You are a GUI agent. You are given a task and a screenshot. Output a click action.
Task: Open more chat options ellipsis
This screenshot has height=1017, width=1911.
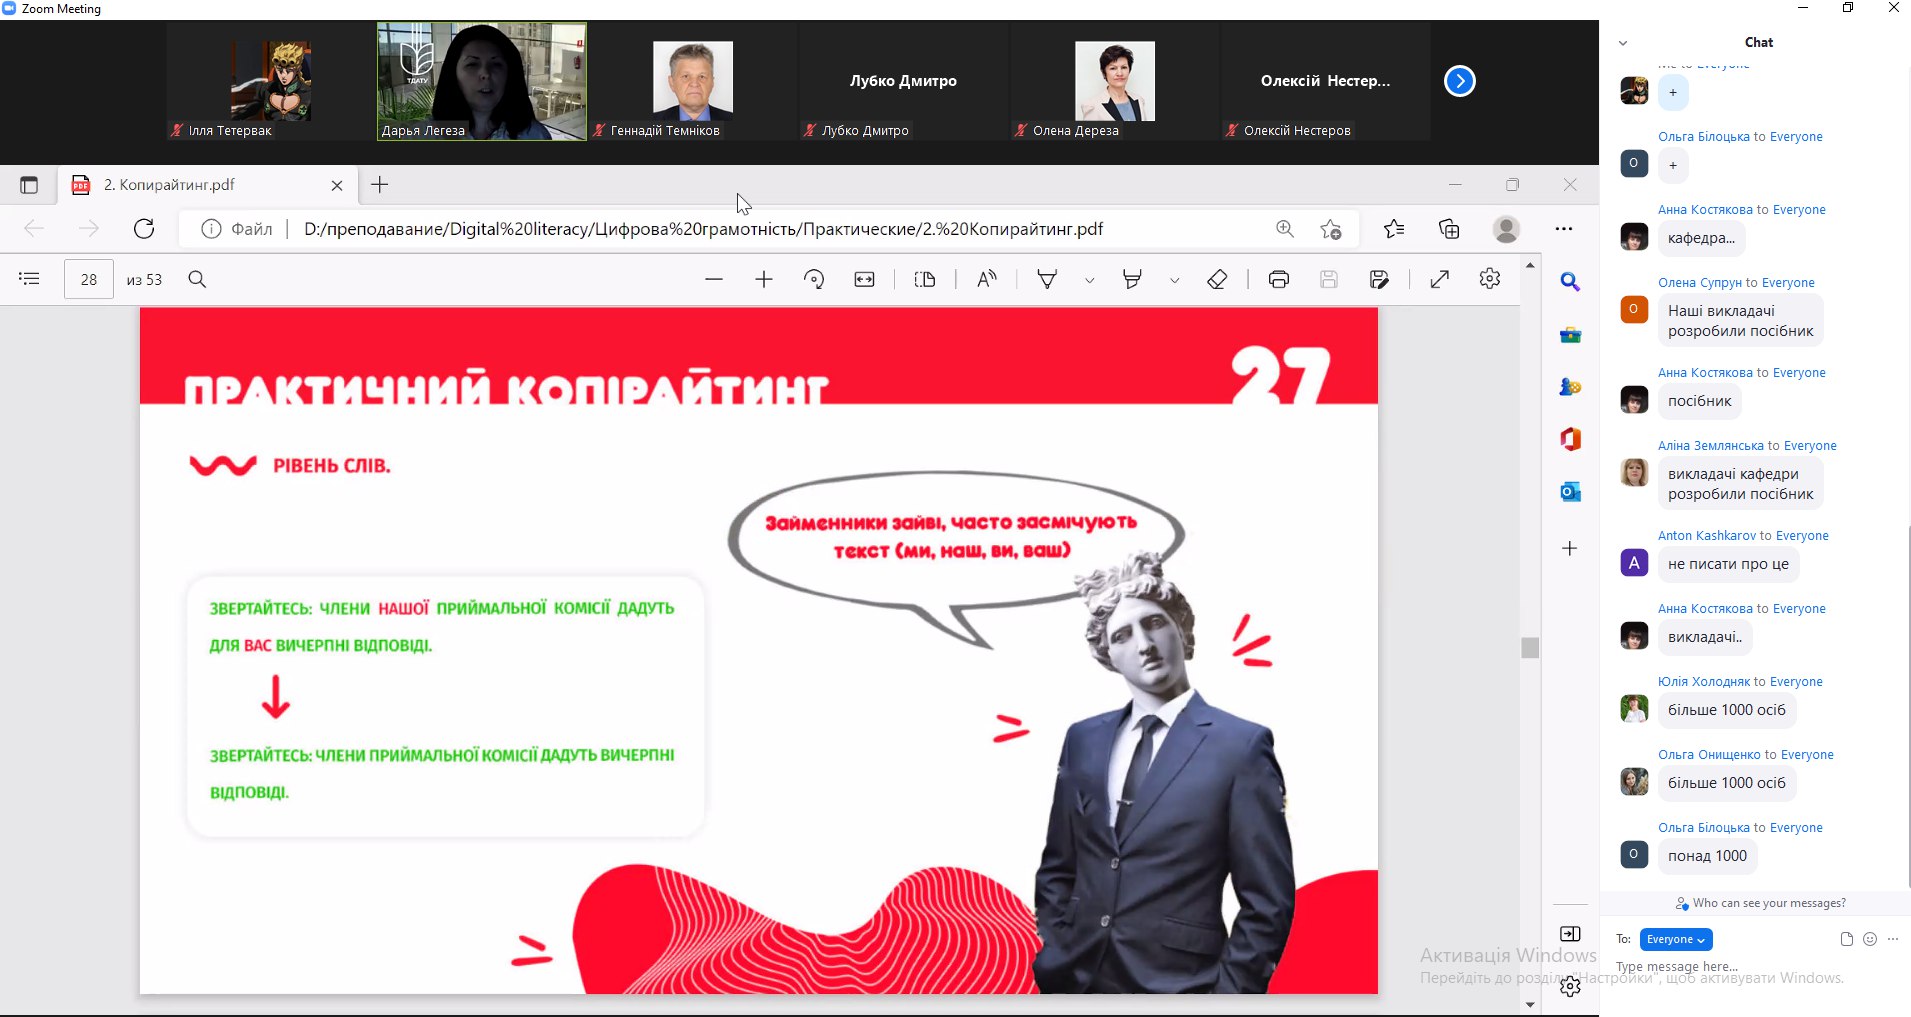tap(1893, 939)
